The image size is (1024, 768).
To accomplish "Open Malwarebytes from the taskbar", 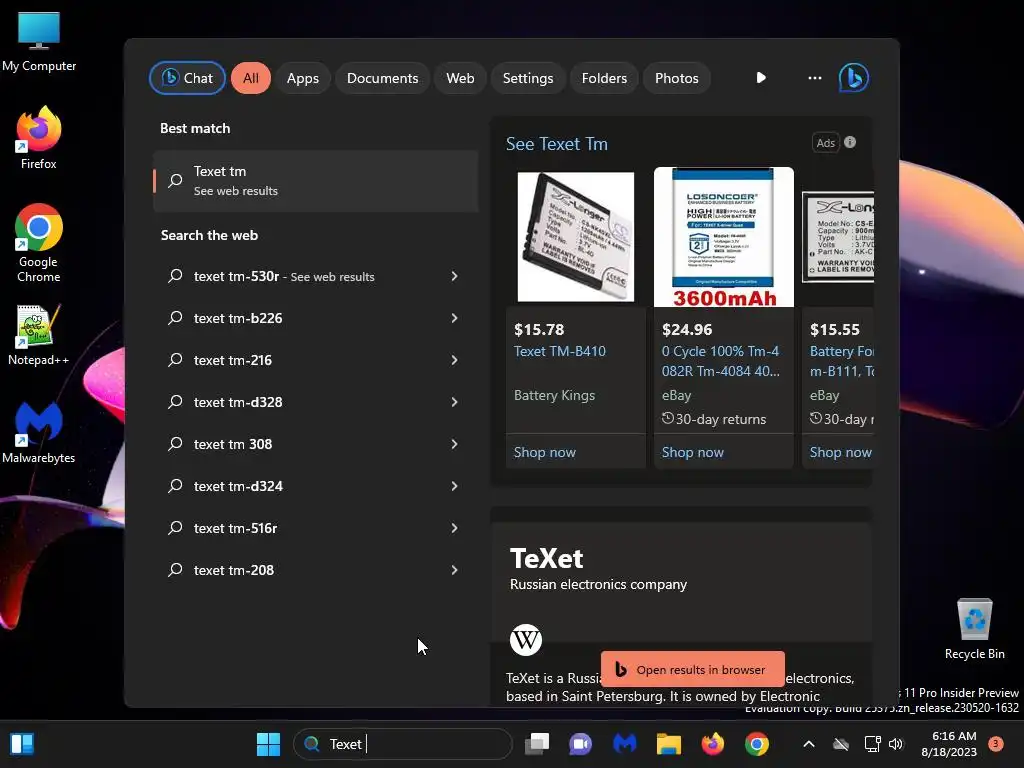I will tap(625, 744).
